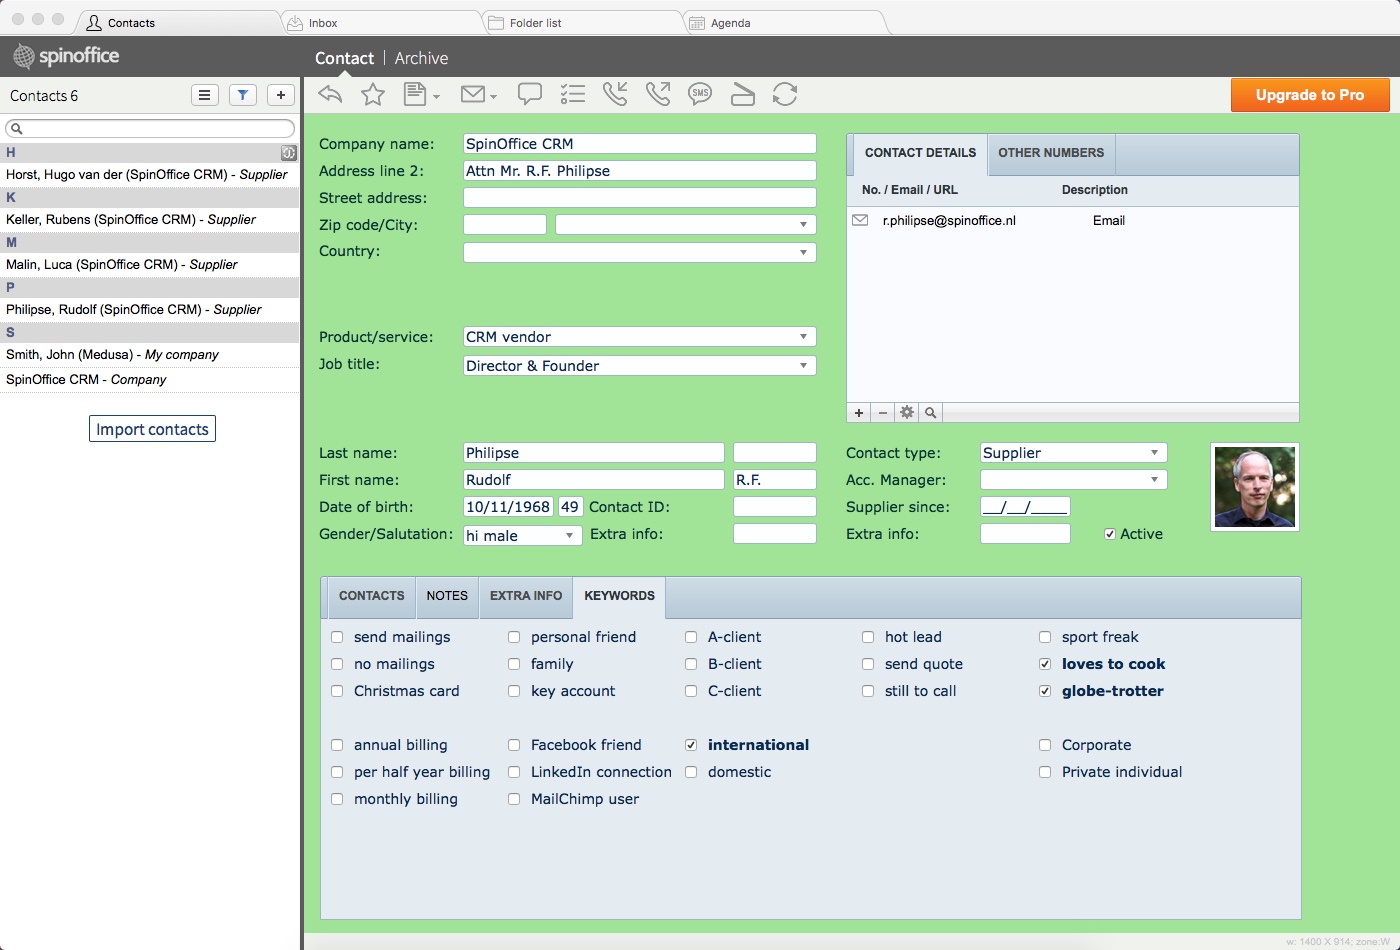Open the Archive view
The width and height of the screenshot is (1400, 950).
(x=421, y=58)
